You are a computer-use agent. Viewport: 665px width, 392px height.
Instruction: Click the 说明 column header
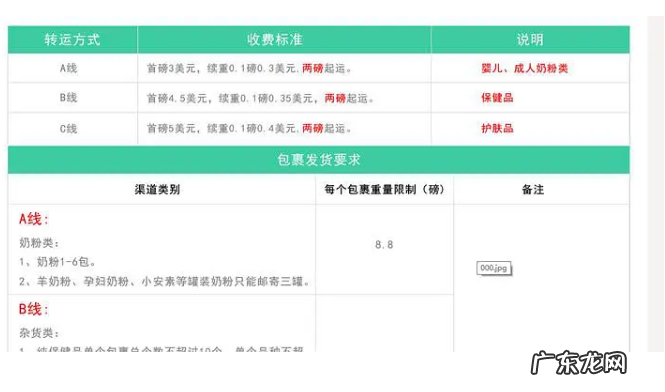(x=530, y=39)
